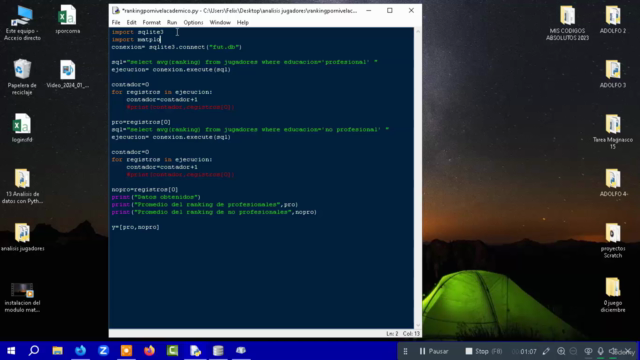
Task: Select the Papelera de reciclaje icon
Action: [22, 77]
